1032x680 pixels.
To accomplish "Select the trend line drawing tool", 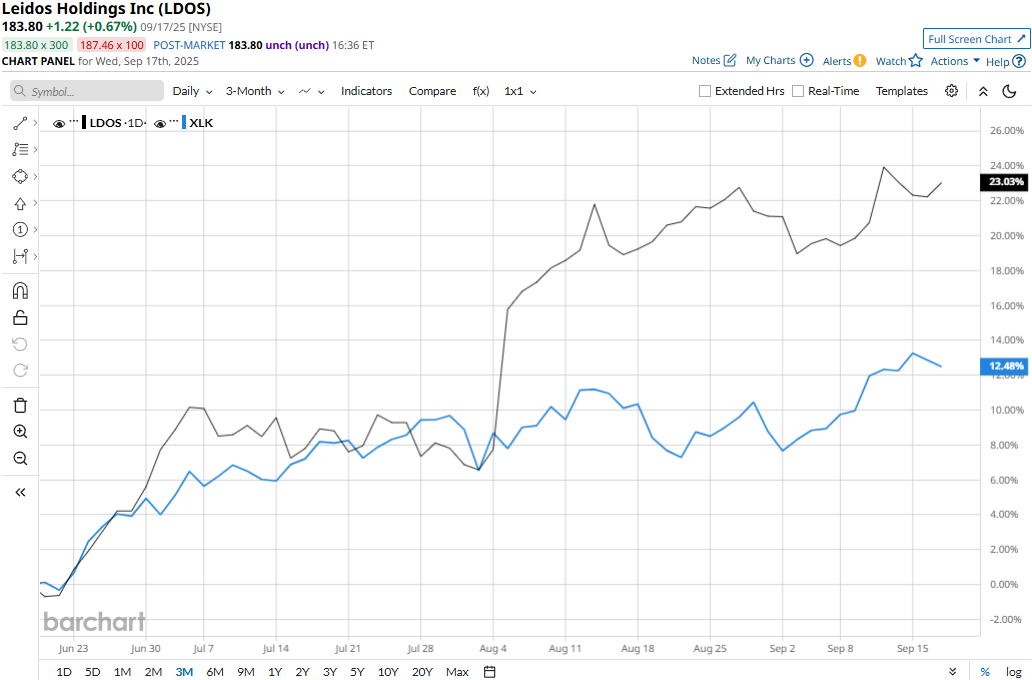I will [x=20, y=123].
